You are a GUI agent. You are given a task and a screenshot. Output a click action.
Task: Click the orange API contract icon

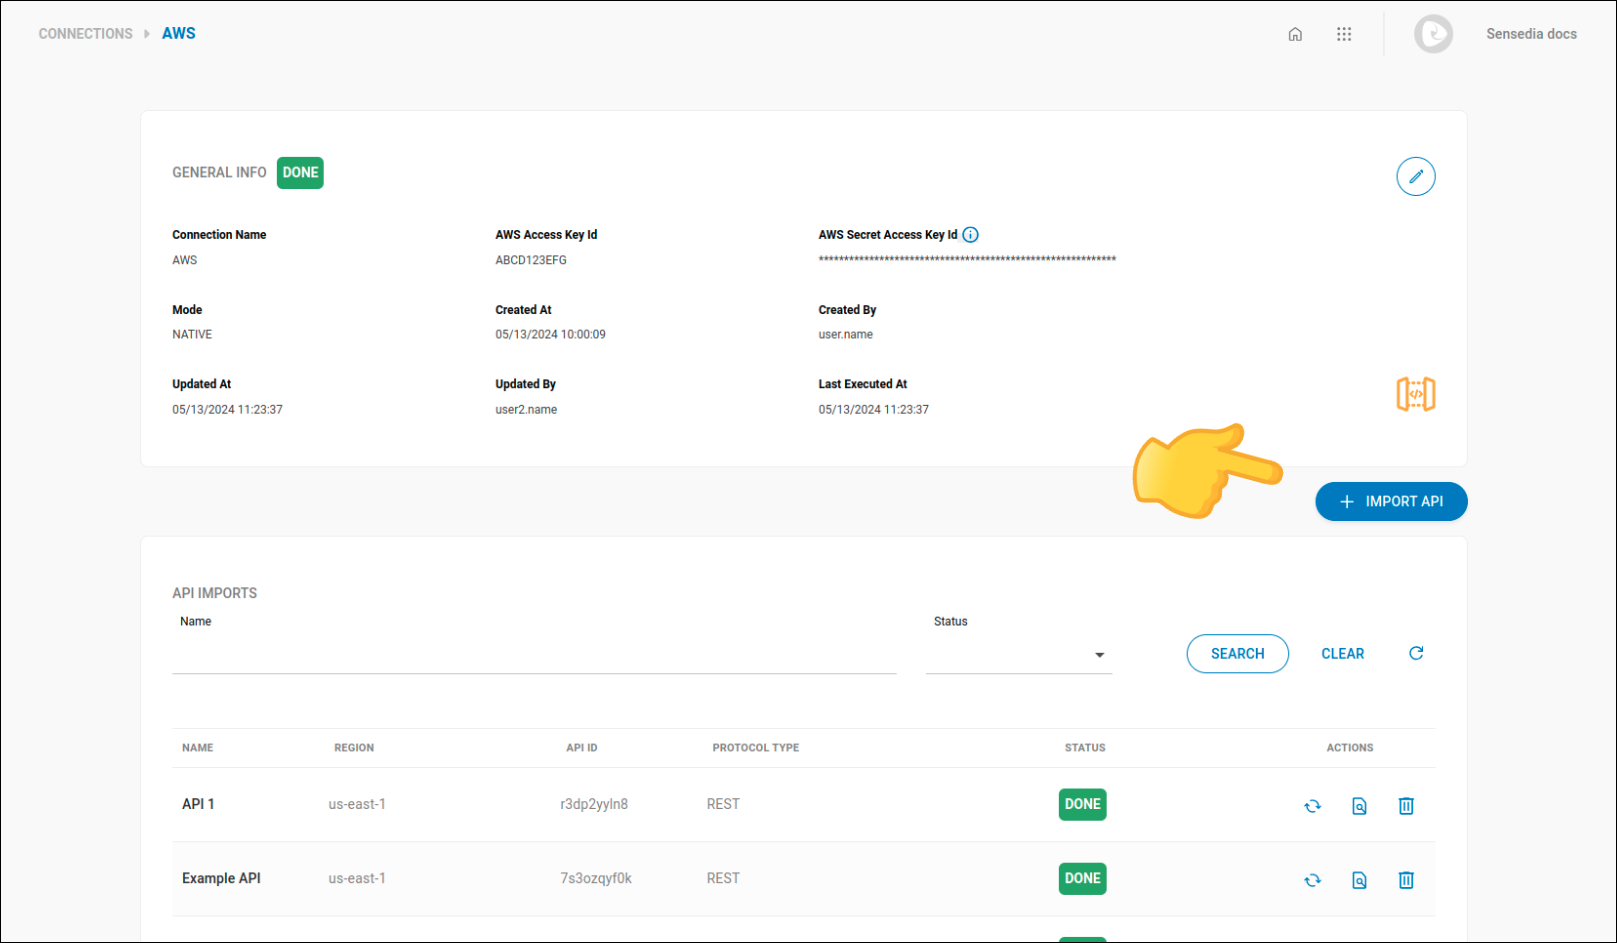click(1415, 393)
